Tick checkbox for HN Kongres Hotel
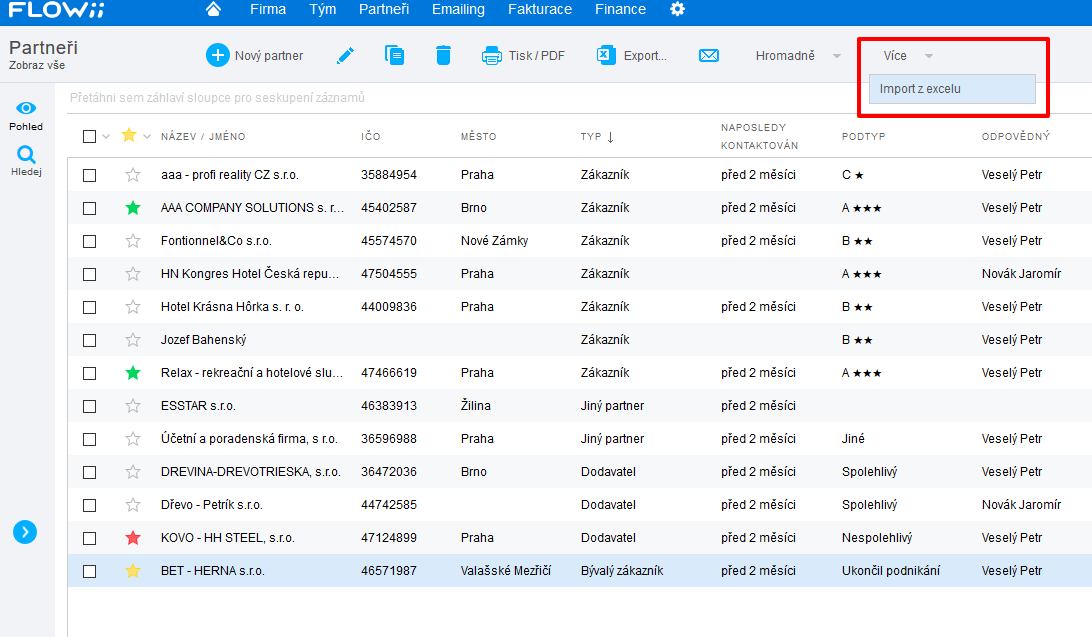Viewport: 1092px width, 637px height. [x=89, y=274]
